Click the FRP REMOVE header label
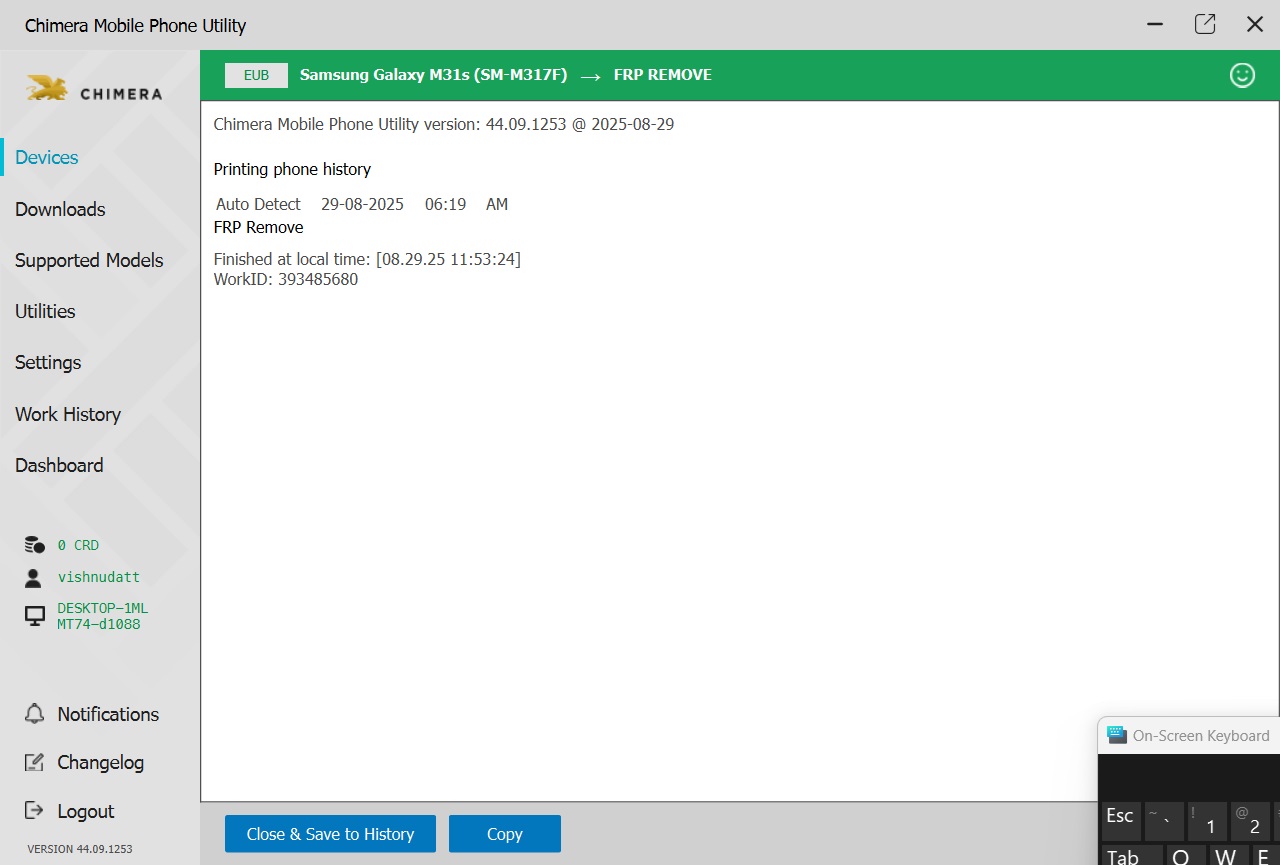The height and width of the screenshot is (865, 1280). click(663, 75)
